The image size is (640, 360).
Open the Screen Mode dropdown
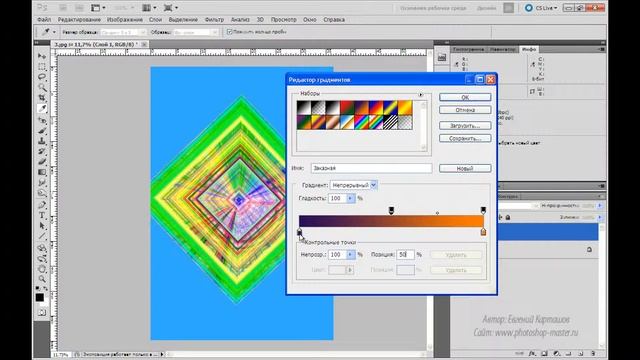pyautogui.click(x=170, y=8)
